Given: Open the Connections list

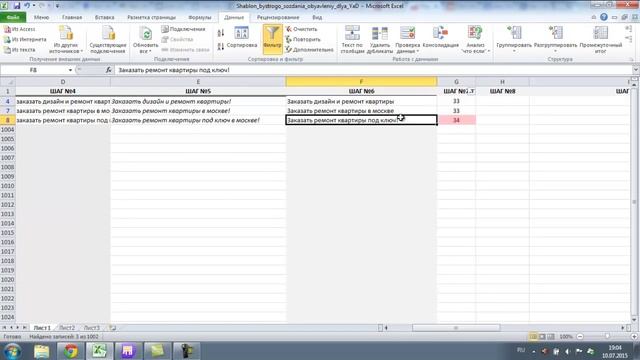Looking at the screenshot, I should tap(183, 29).
